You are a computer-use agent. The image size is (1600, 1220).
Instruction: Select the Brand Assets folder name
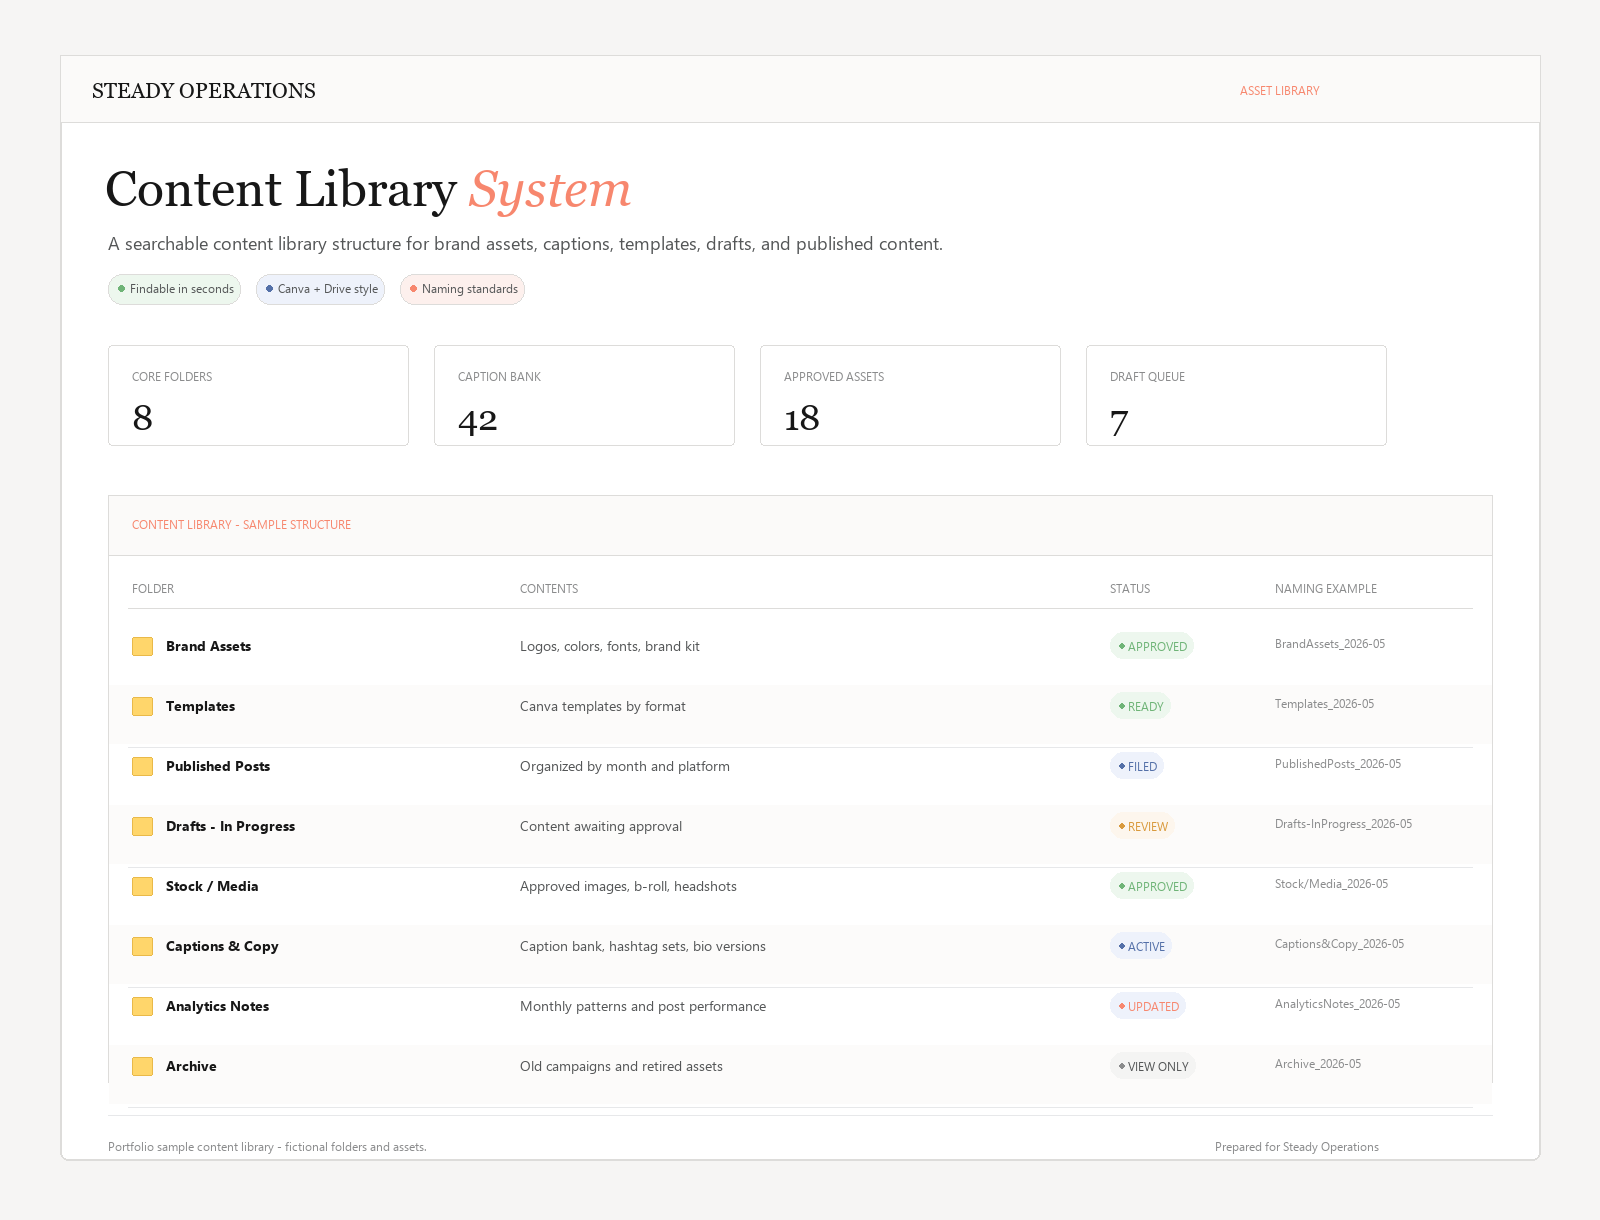pyautogui.click(x=208, y=647)
